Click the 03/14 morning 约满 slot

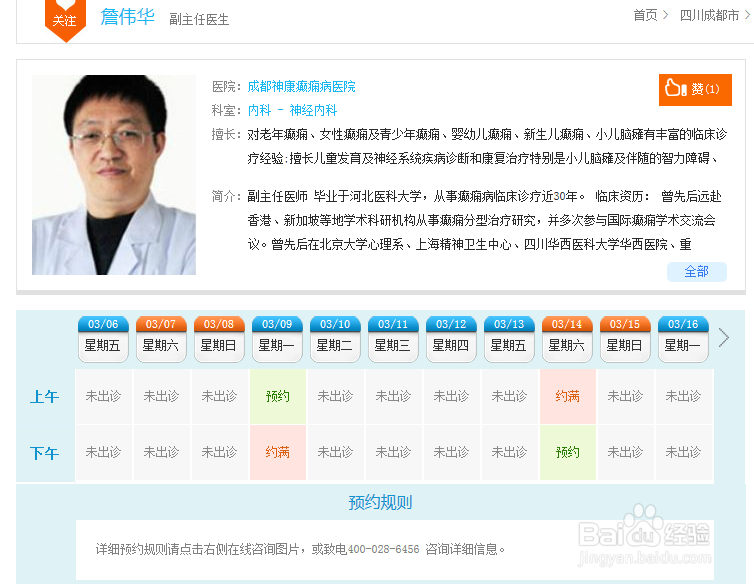(x=567, y=396)
